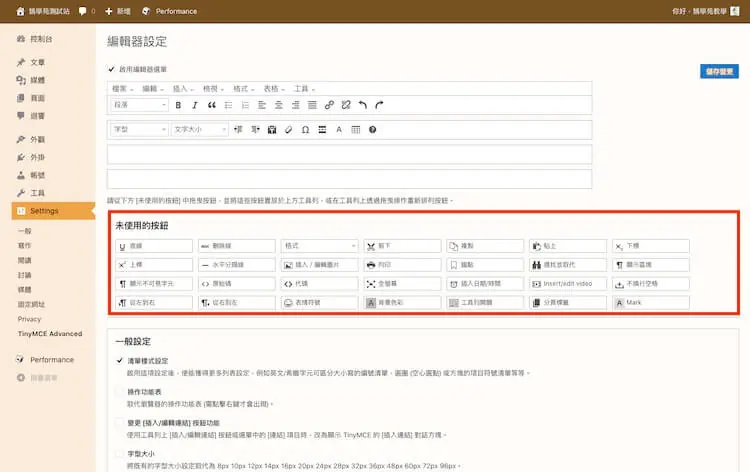This screenshot has width=750, height=472.
Task: Open the 檔案 editor menu
Action: (122, 88)
